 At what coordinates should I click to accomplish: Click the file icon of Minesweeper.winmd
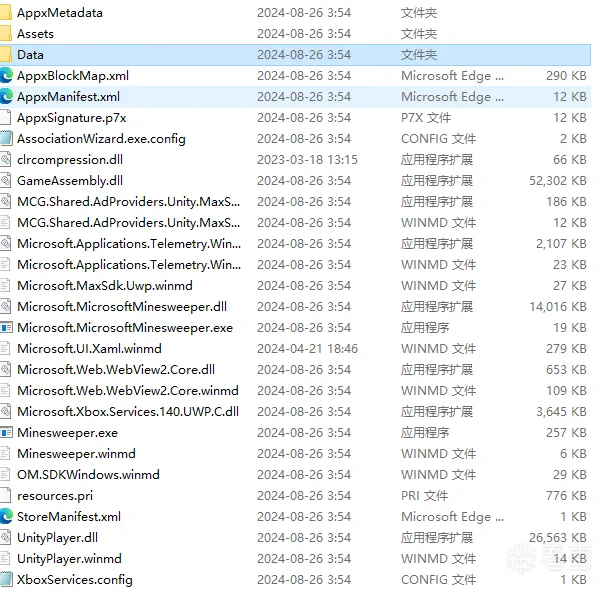coord(5,454)
